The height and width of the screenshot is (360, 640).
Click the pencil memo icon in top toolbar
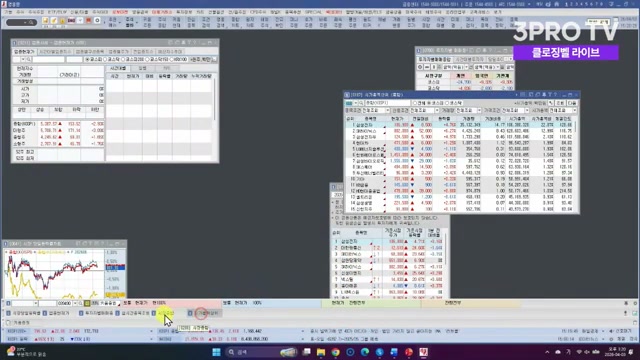[x=54, y=20]
